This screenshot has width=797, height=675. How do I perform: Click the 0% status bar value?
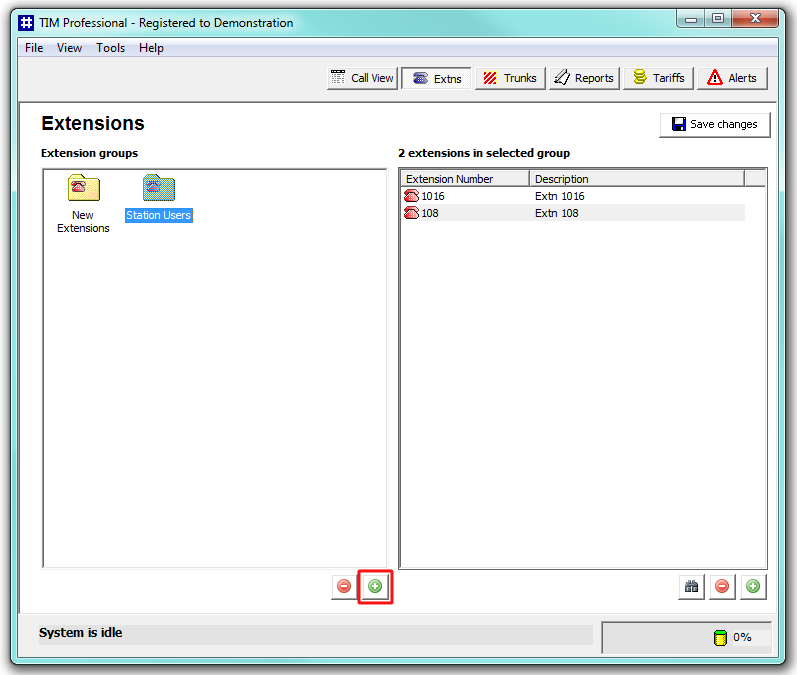pyautogui.click(x=742, y=637)
